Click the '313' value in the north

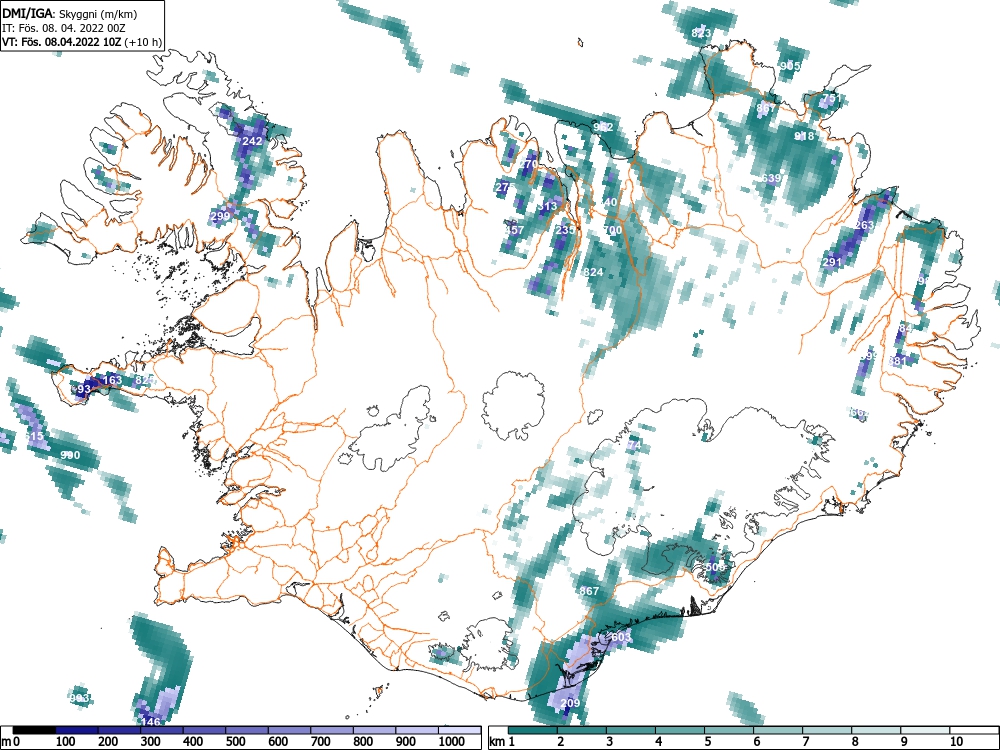point(547,206)
